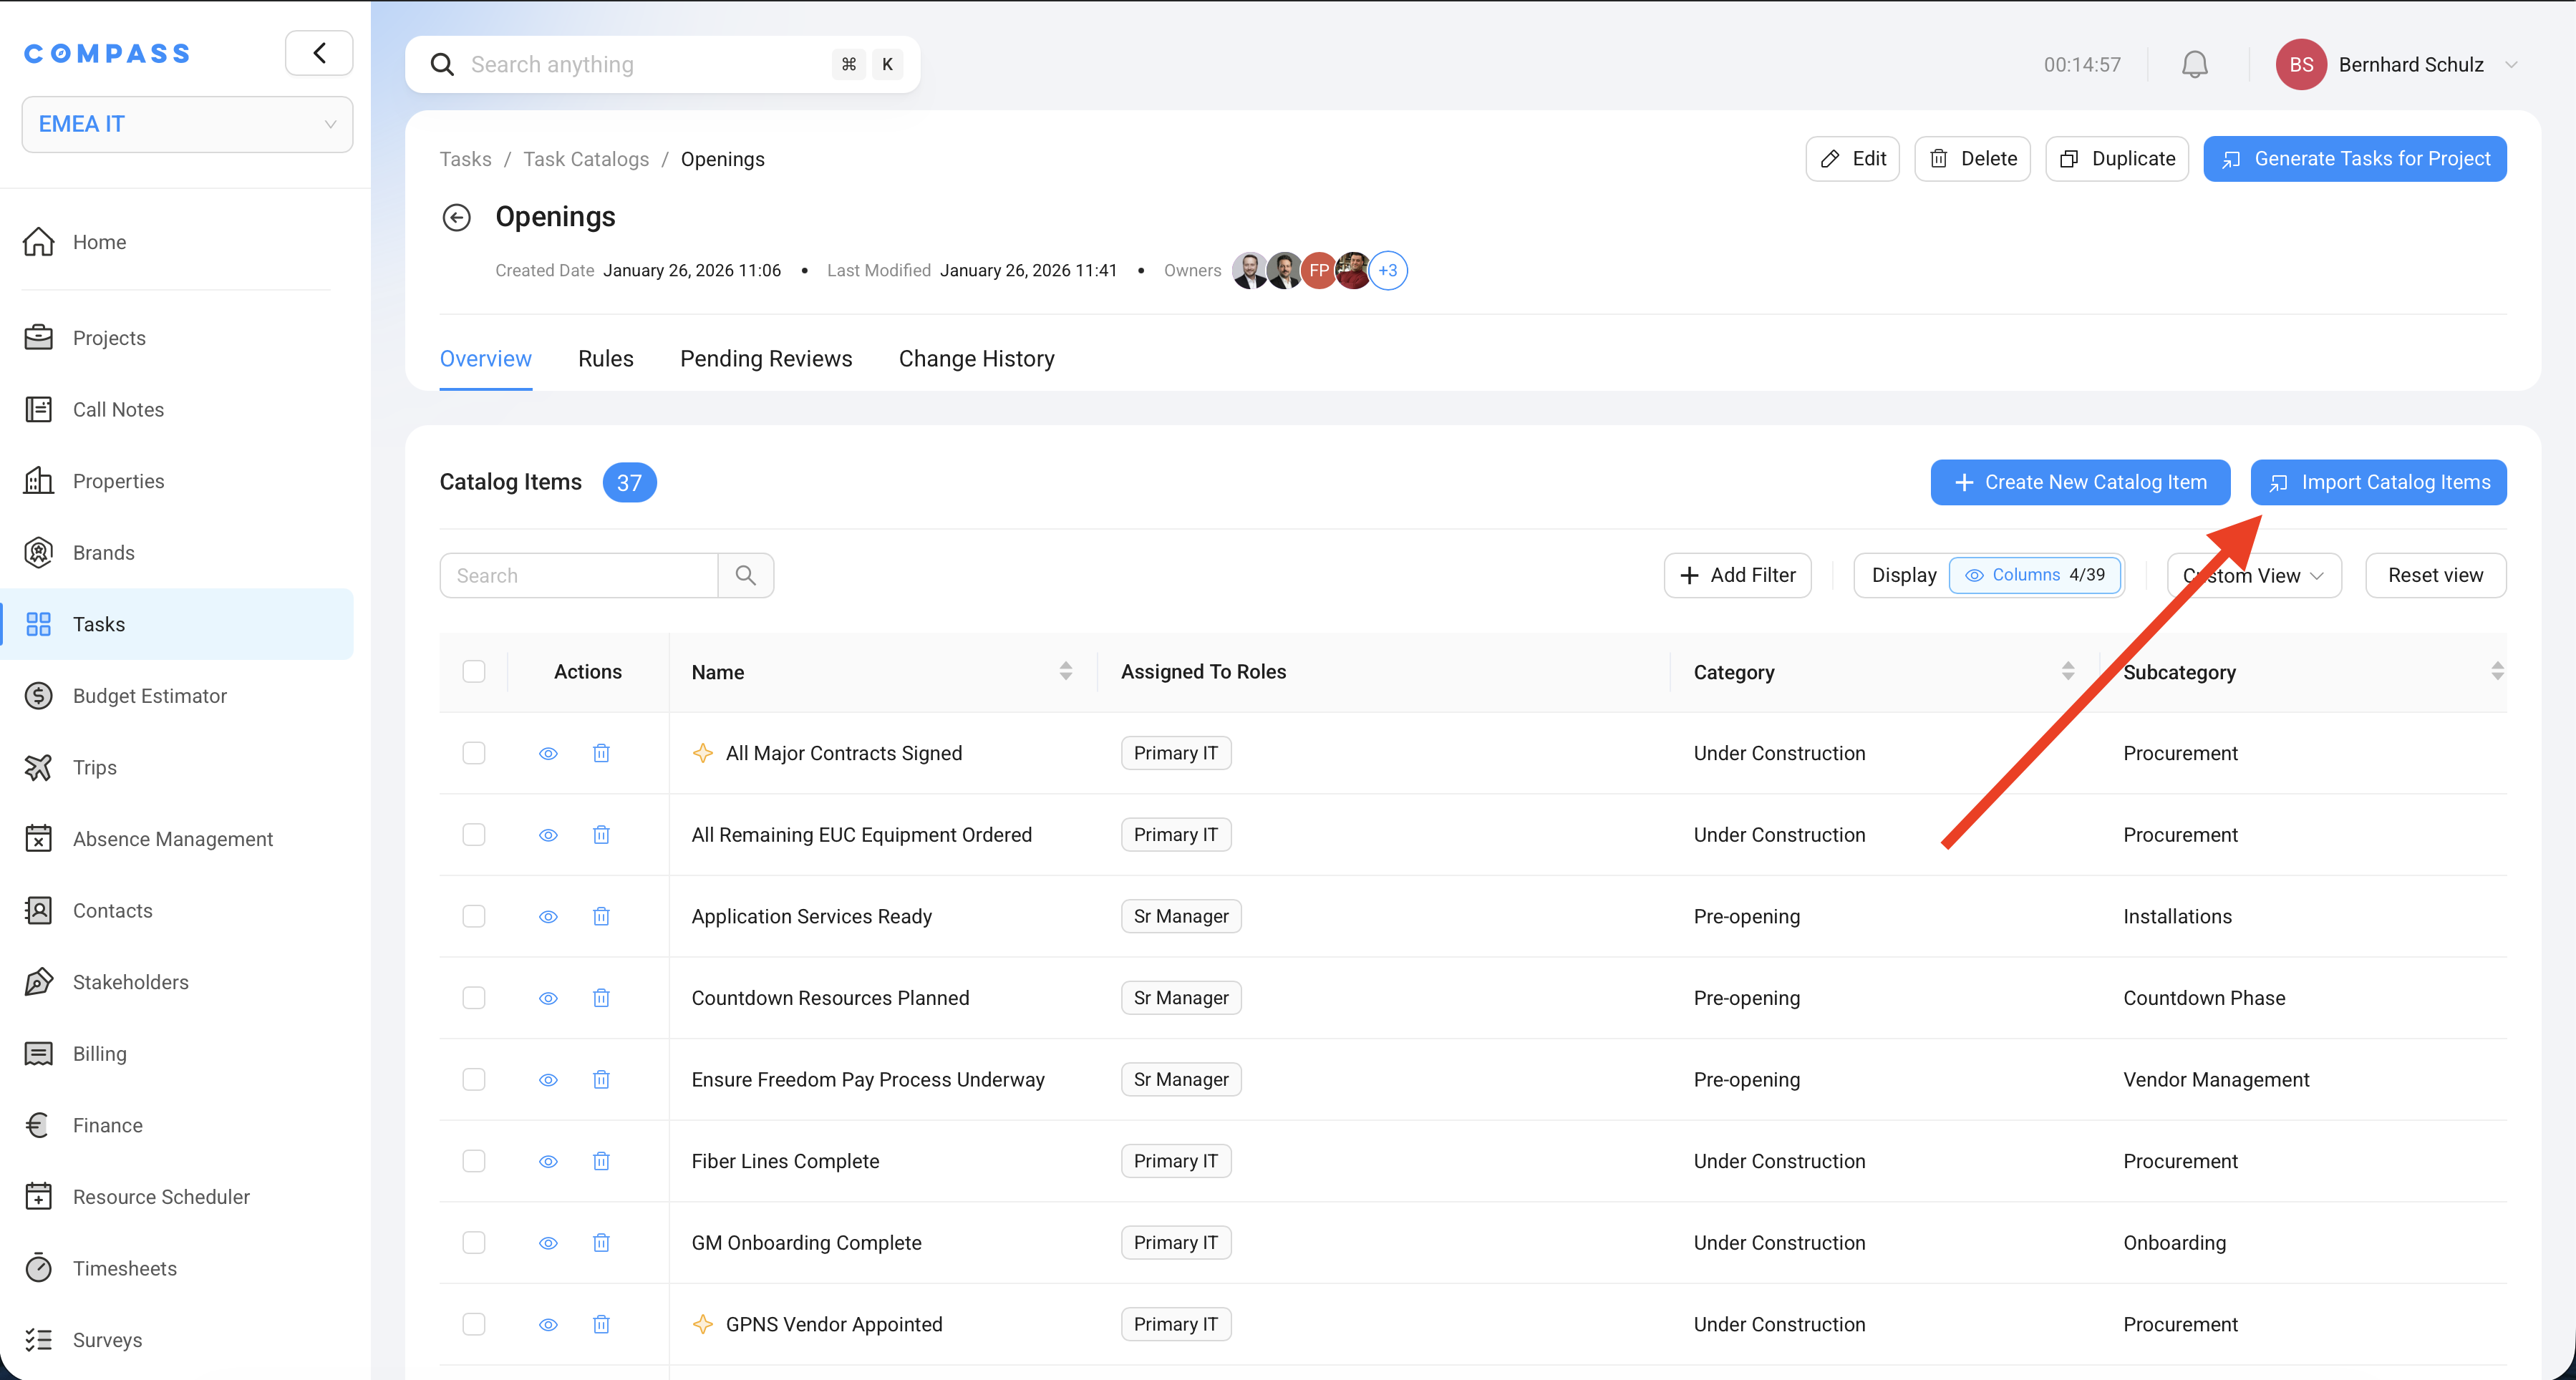Sort the table by Subcategory column
This screenshot has height=1380, width=2576.
click(2497, 672)
